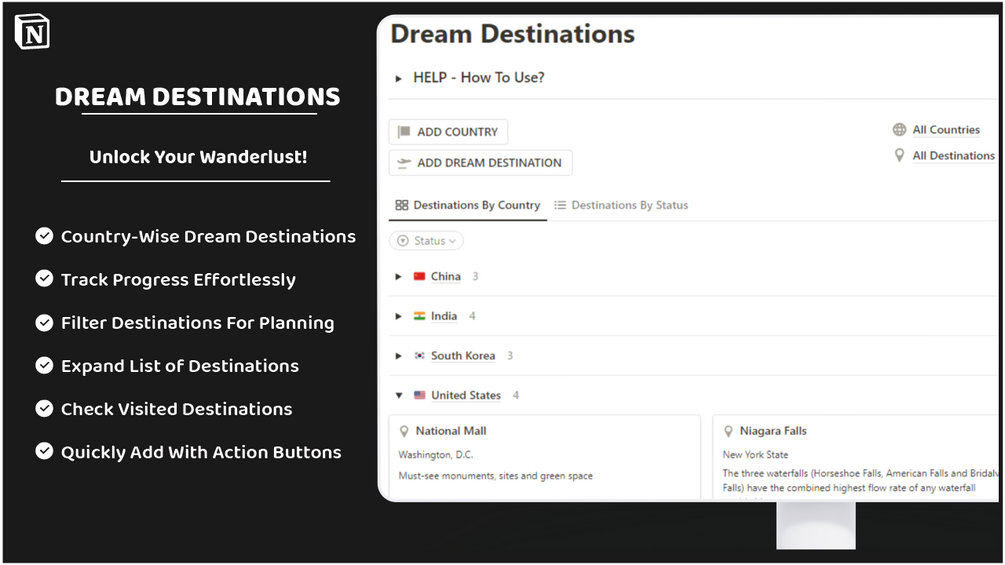
Task: Click the China flag icon
Action: click(419, 277)
